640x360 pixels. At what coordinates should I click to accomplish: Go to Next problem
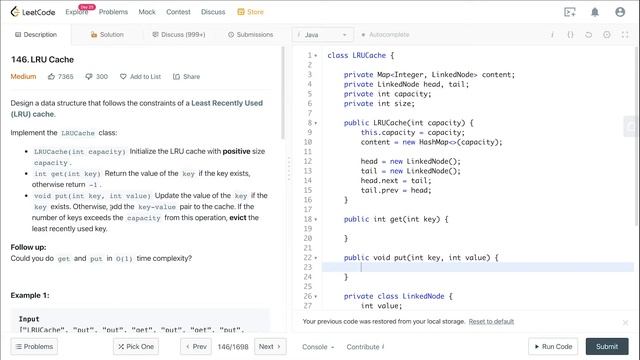tap(270, 347)
